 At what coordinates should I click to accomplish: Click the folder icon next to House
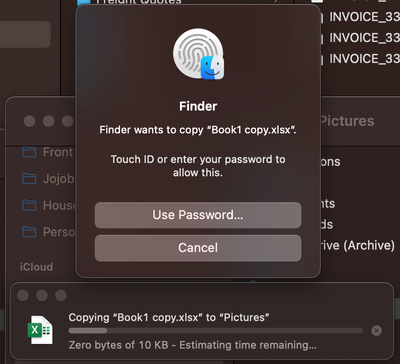pos(29,205)
